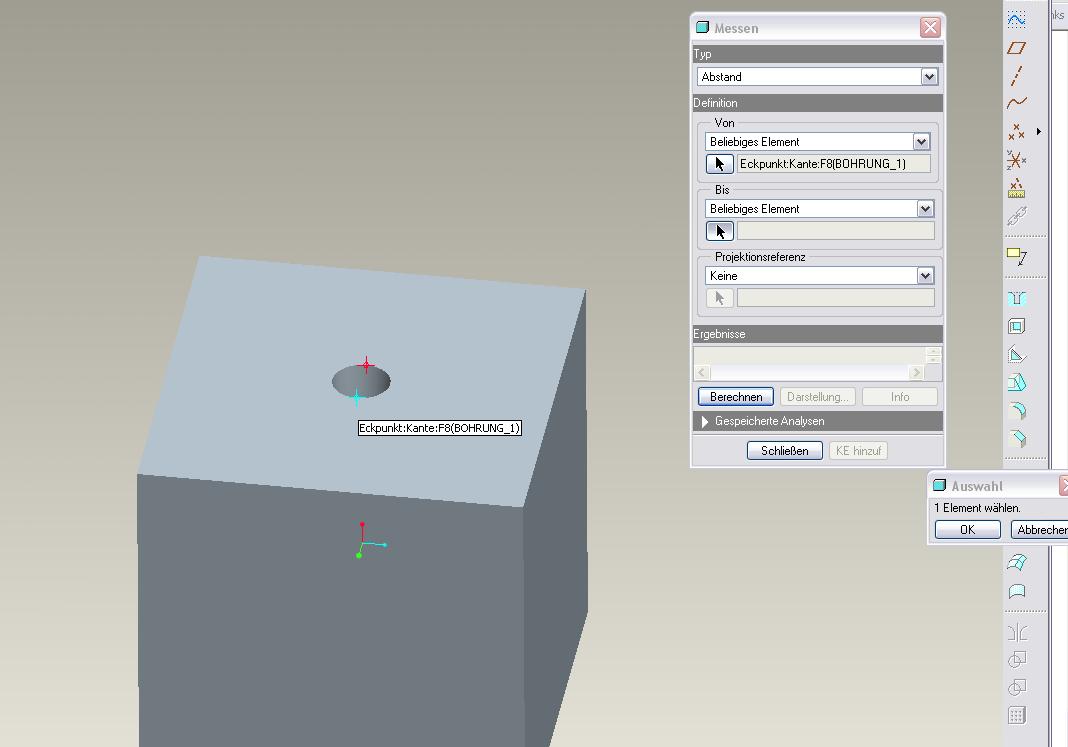
Task: Select the Shell tool icon
Action: click(1016, 327)
